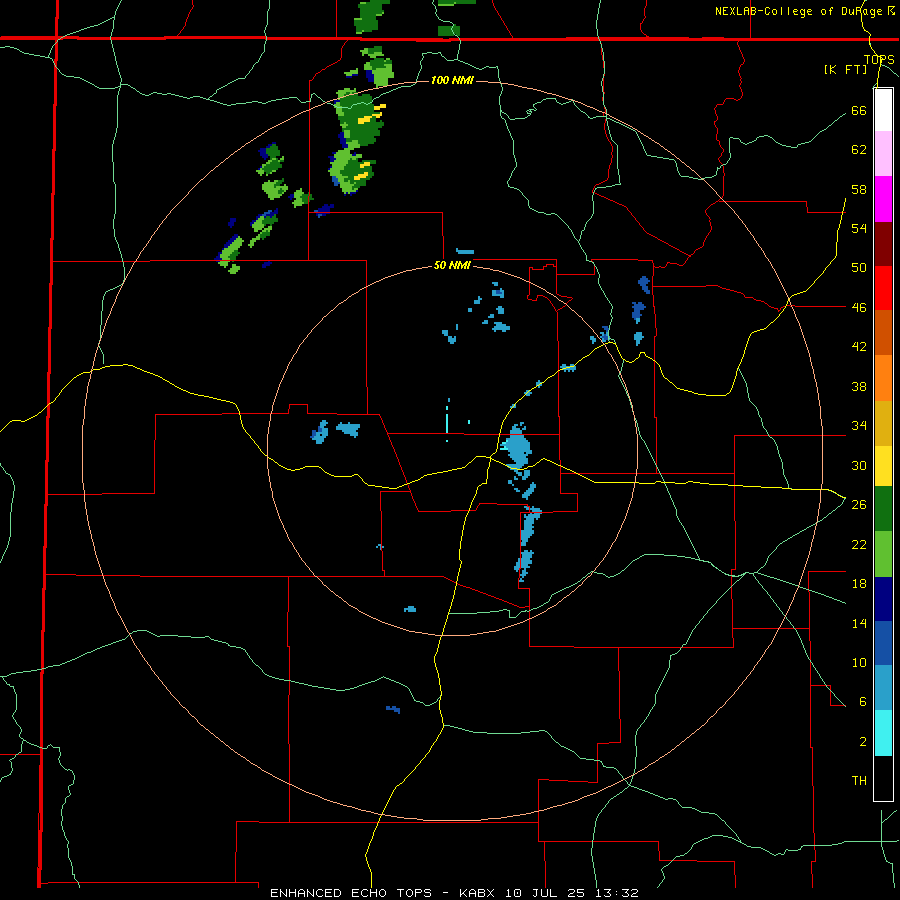Pick the navy blue legend color swatch
This screenshot has width=900, height=900.
tap(883, 599)
